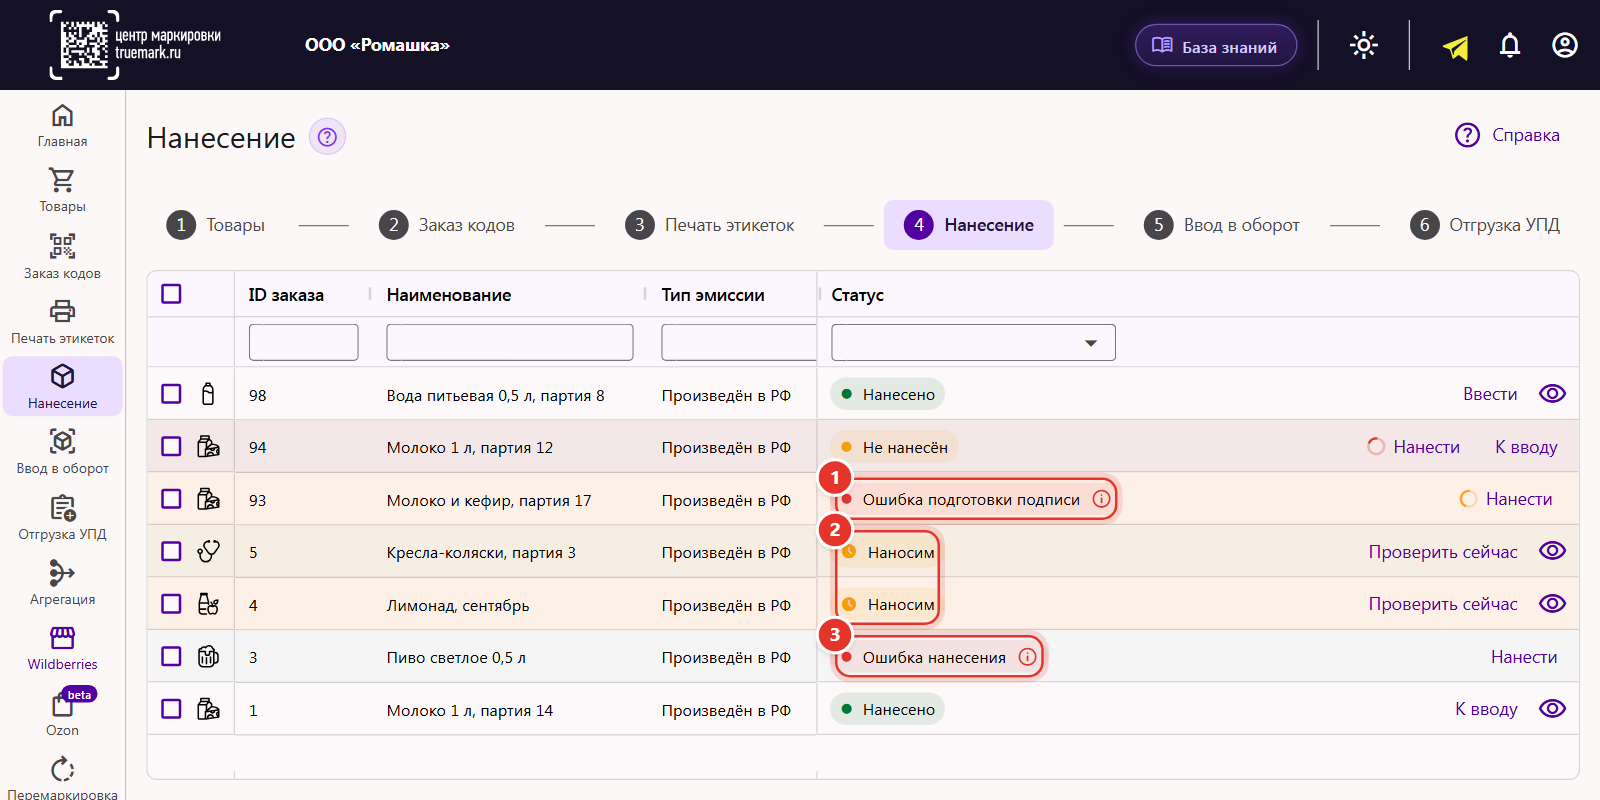This screenshot has height=800, width=1600.
Task: Switch the theme with sun icon
Action: click(x=1364, y=45)
